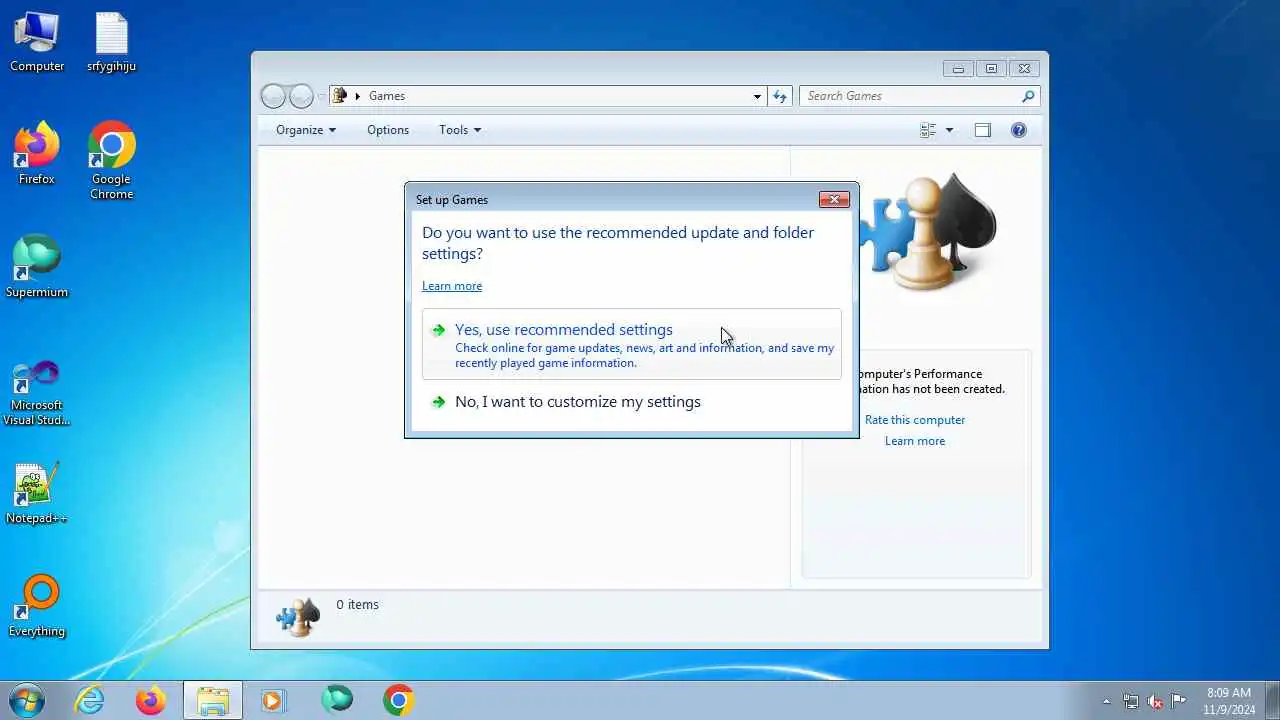The height and width of the screenshot is (720, 1280).
Task: Open the Windows Start menu
Action: 27,700
